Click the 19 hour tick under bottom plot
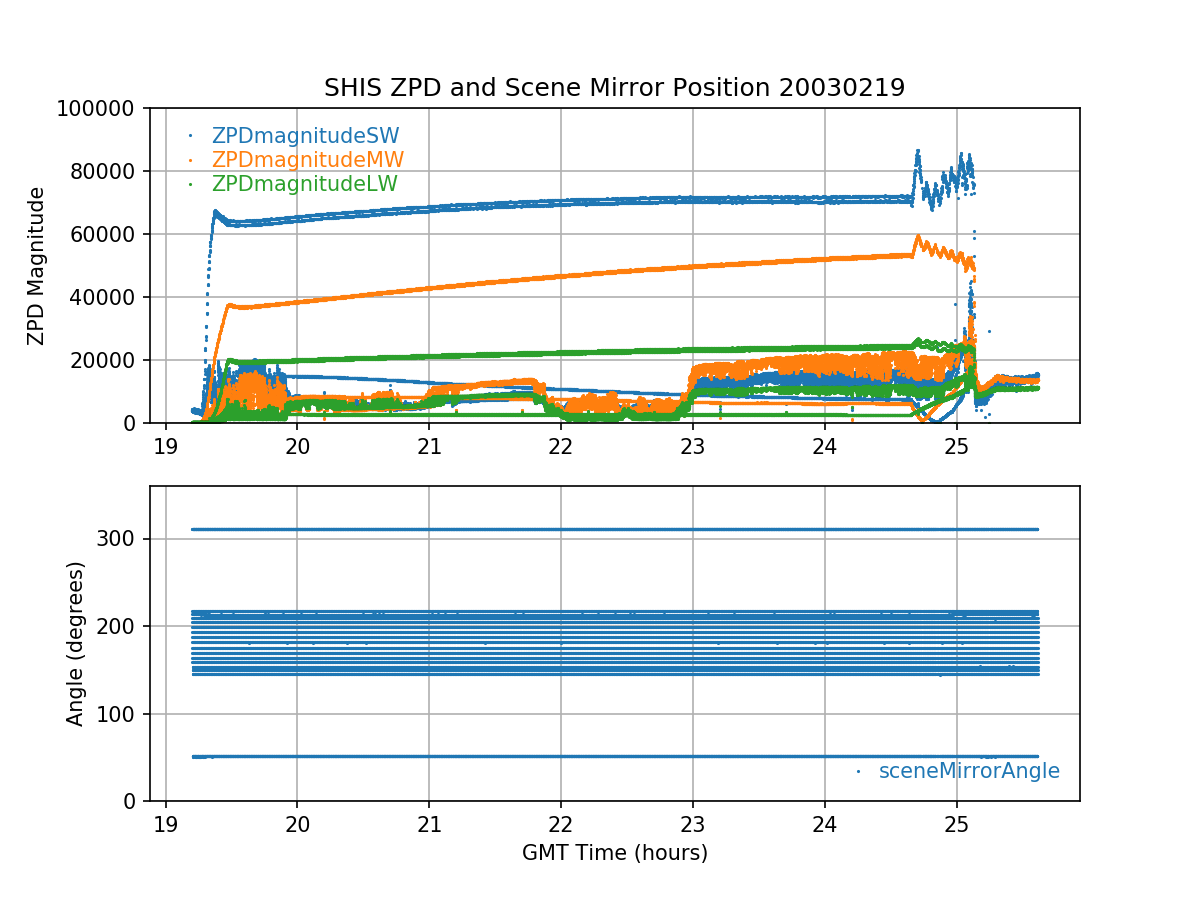 coord(165,823)
